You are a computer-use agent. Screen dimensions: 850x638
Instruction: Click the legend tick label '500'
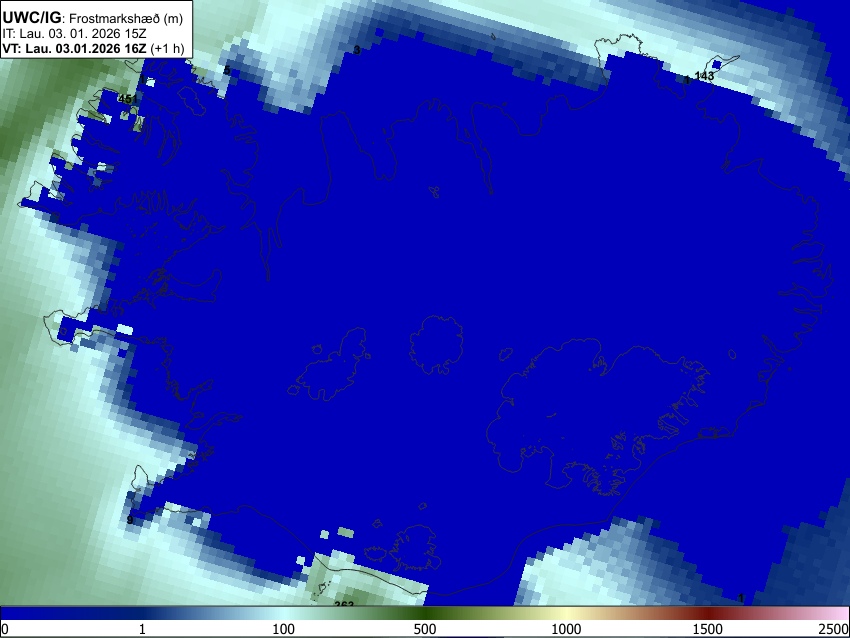[425, 629]
